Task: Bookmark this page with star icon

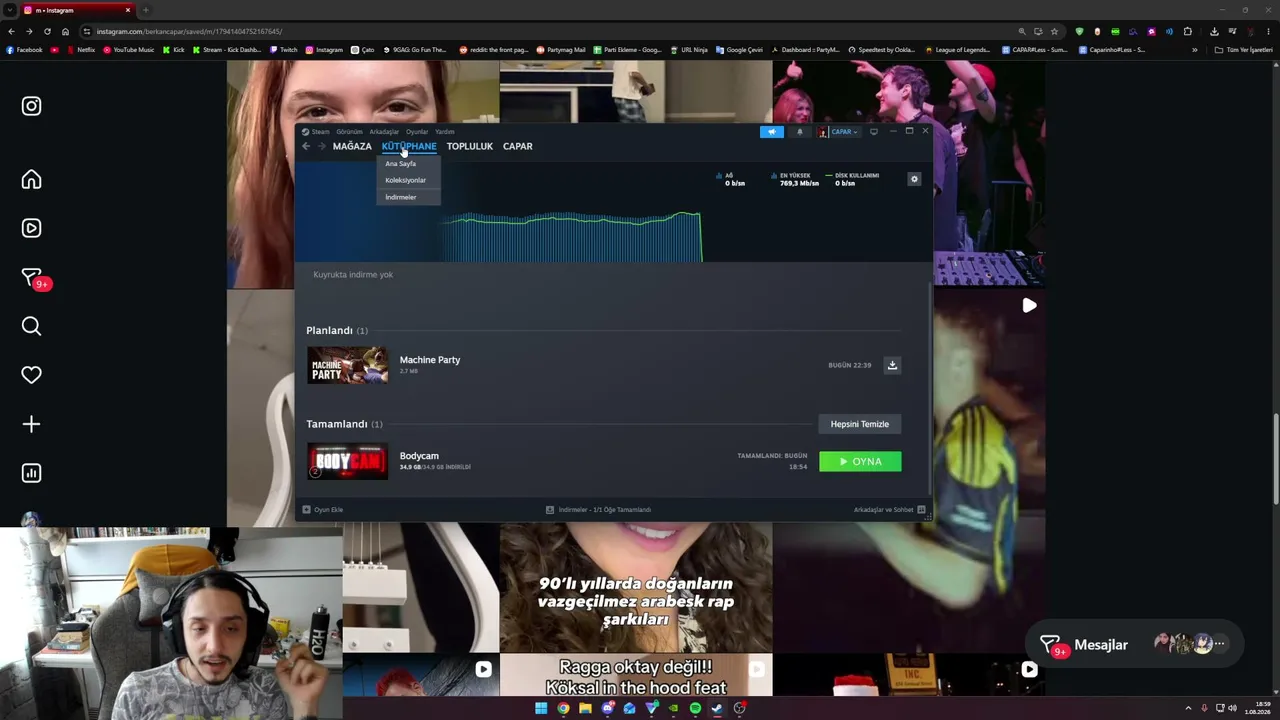Action: click(x=1054, y=31)
